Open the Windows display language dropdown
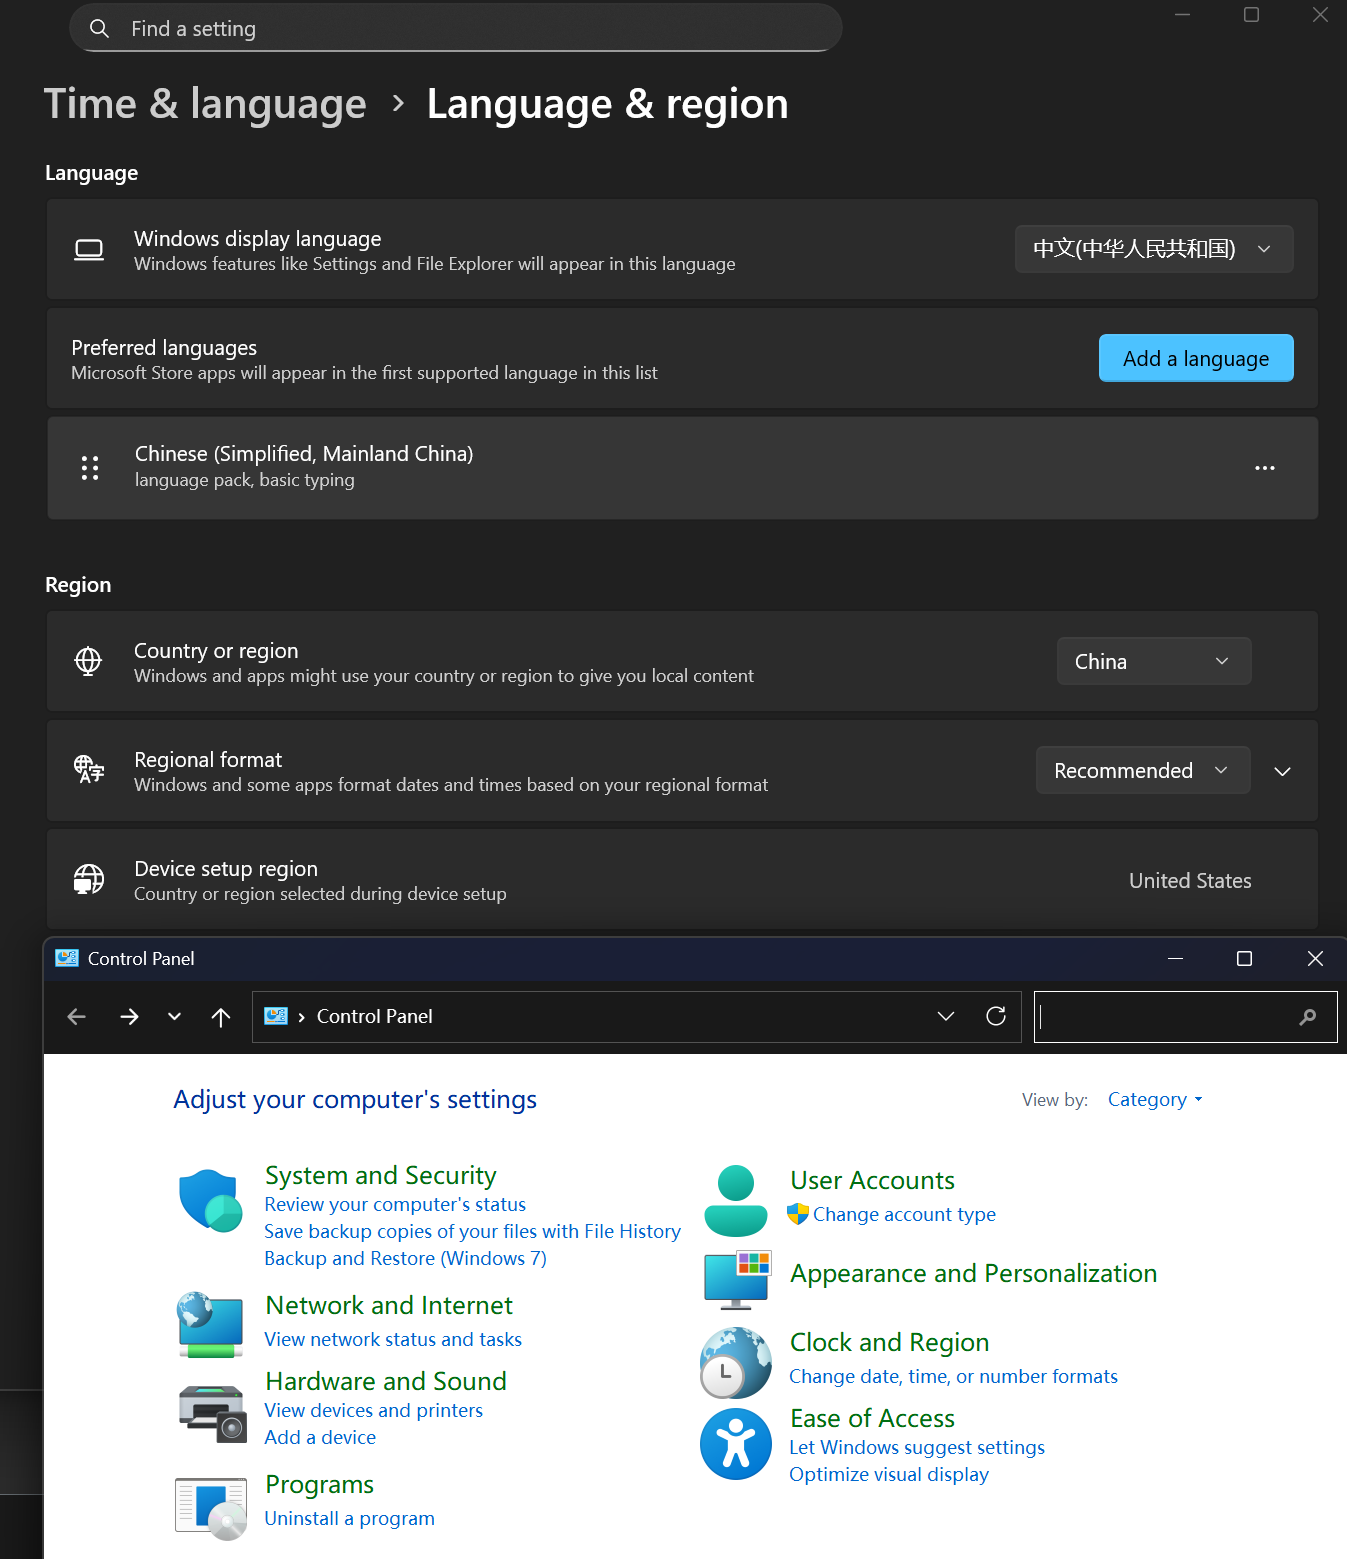1347x1559 pixels. [x=1154, y=249]
